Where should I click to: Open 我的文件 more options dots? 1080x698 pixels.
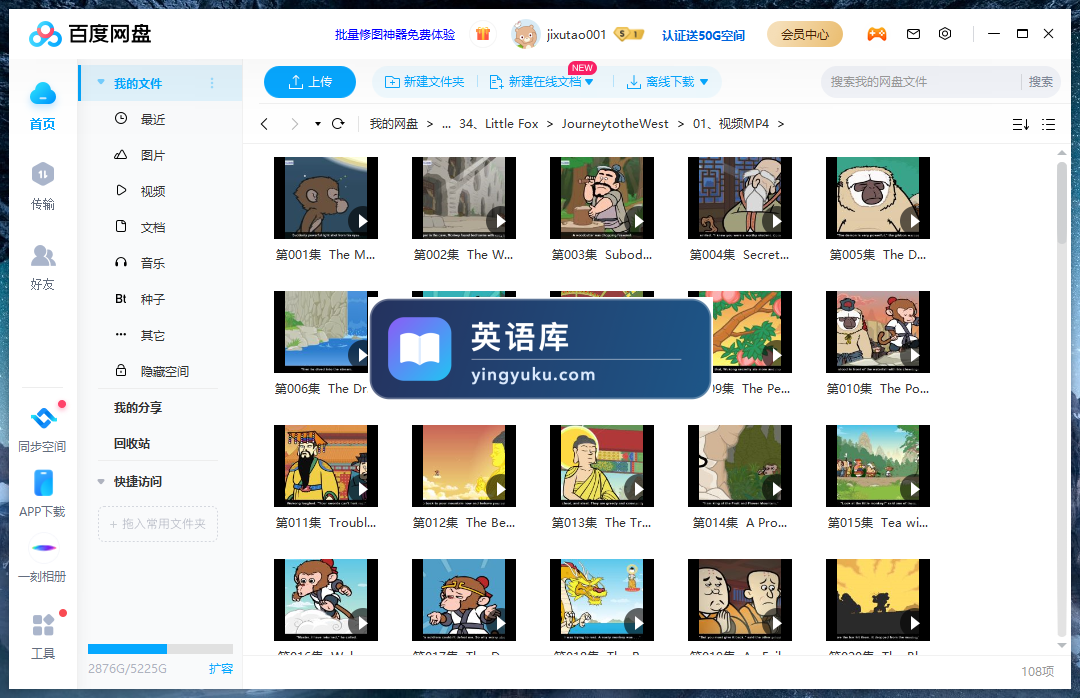pos(212,83)
